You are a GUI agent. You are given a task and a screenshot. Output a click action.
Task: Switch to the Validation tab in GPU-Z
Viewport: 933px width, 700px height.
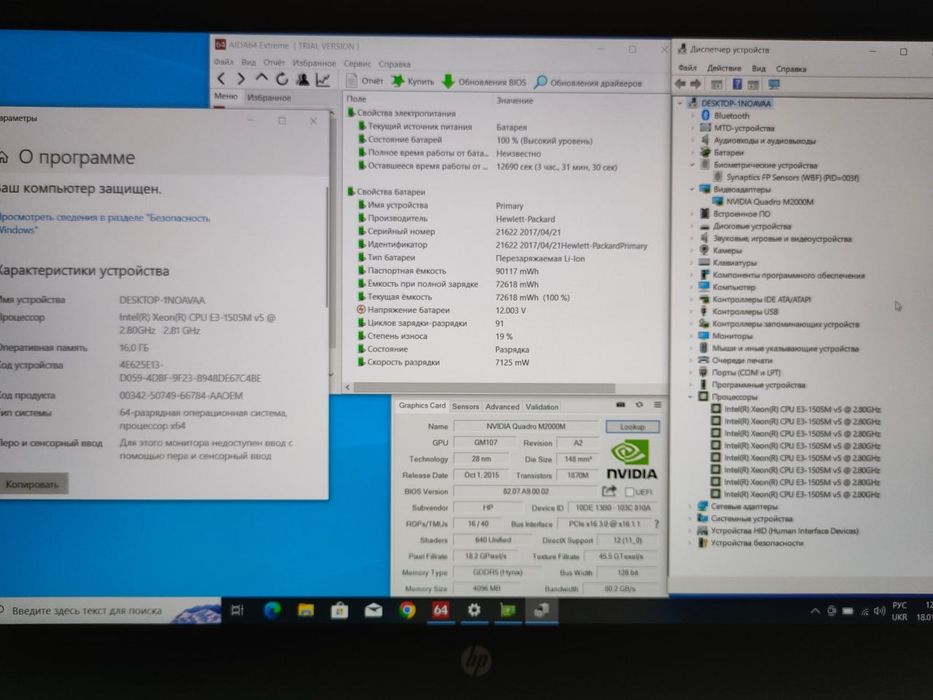coord(541,407)
